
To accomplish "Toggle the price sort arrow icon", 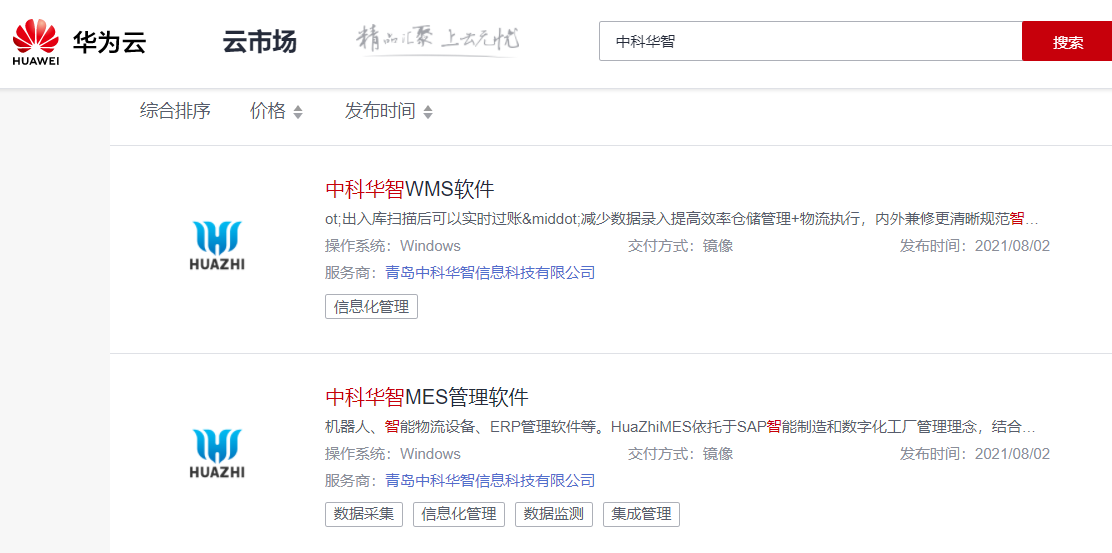I will point(297,112).
